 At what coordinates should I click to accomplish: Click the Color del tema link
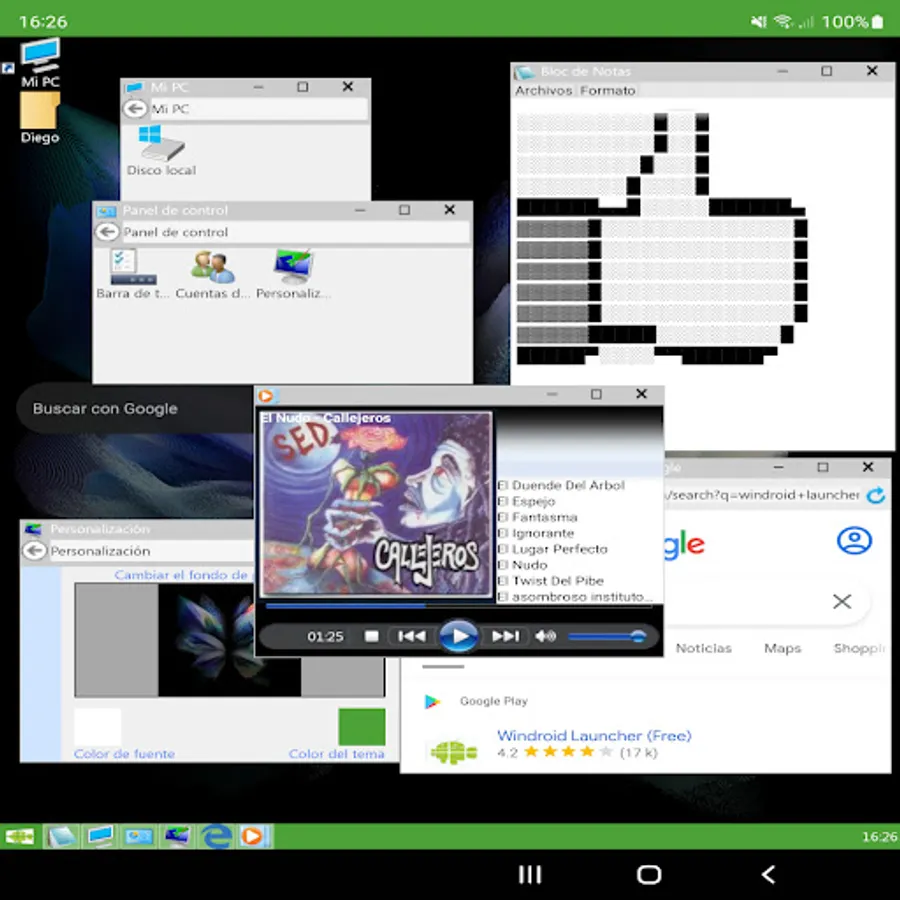coord(336,754)
